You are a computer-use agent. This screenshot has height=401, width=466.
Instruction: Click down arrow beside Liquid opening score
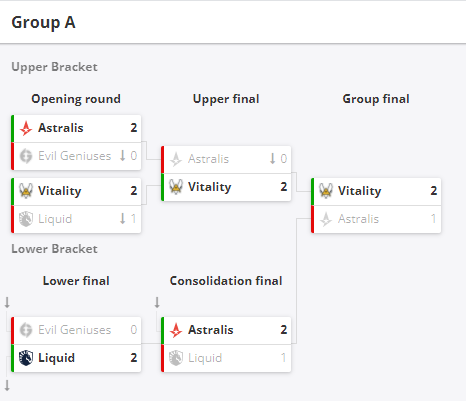point(123,218)
